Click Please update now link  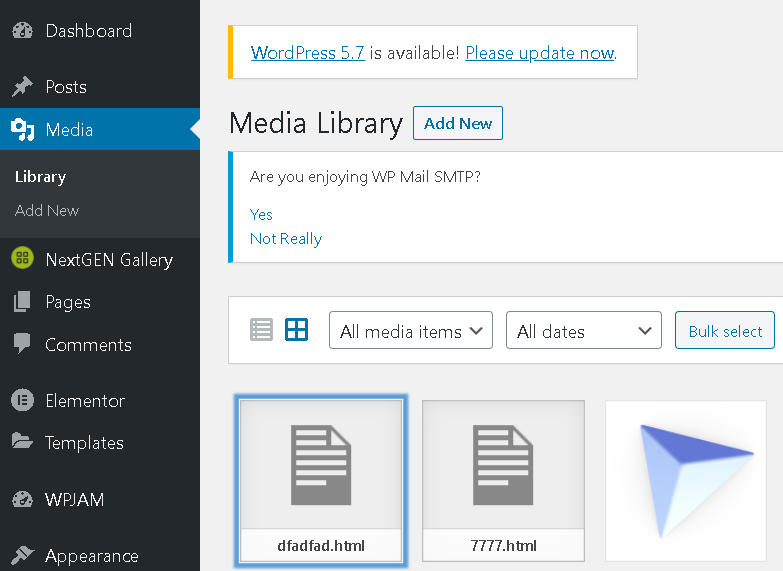[x=540, y=53]
